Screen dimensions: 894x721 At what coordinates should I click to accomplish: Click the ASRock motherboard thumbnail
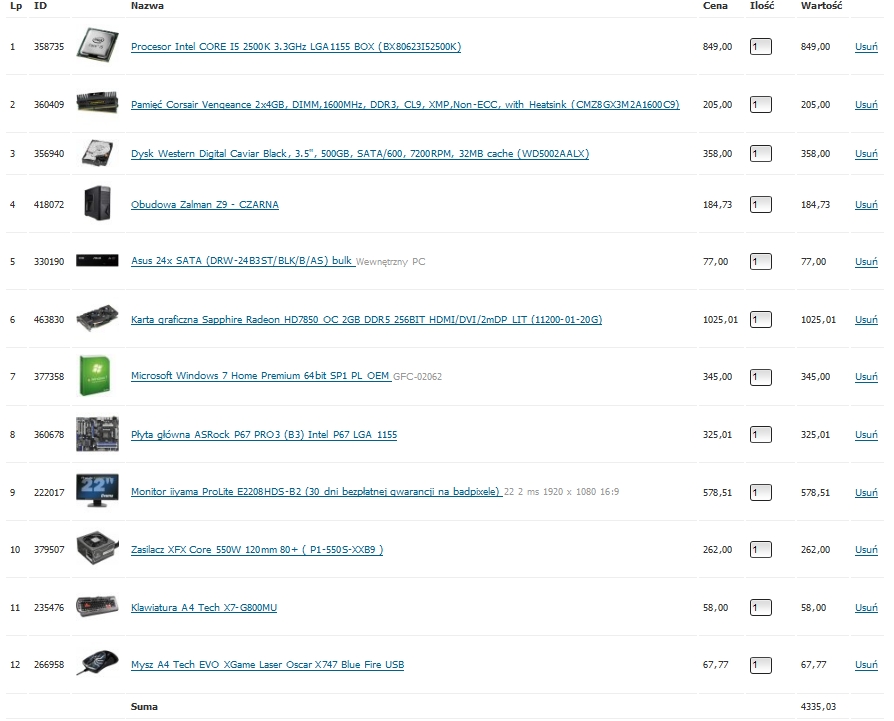coord(97,434)
